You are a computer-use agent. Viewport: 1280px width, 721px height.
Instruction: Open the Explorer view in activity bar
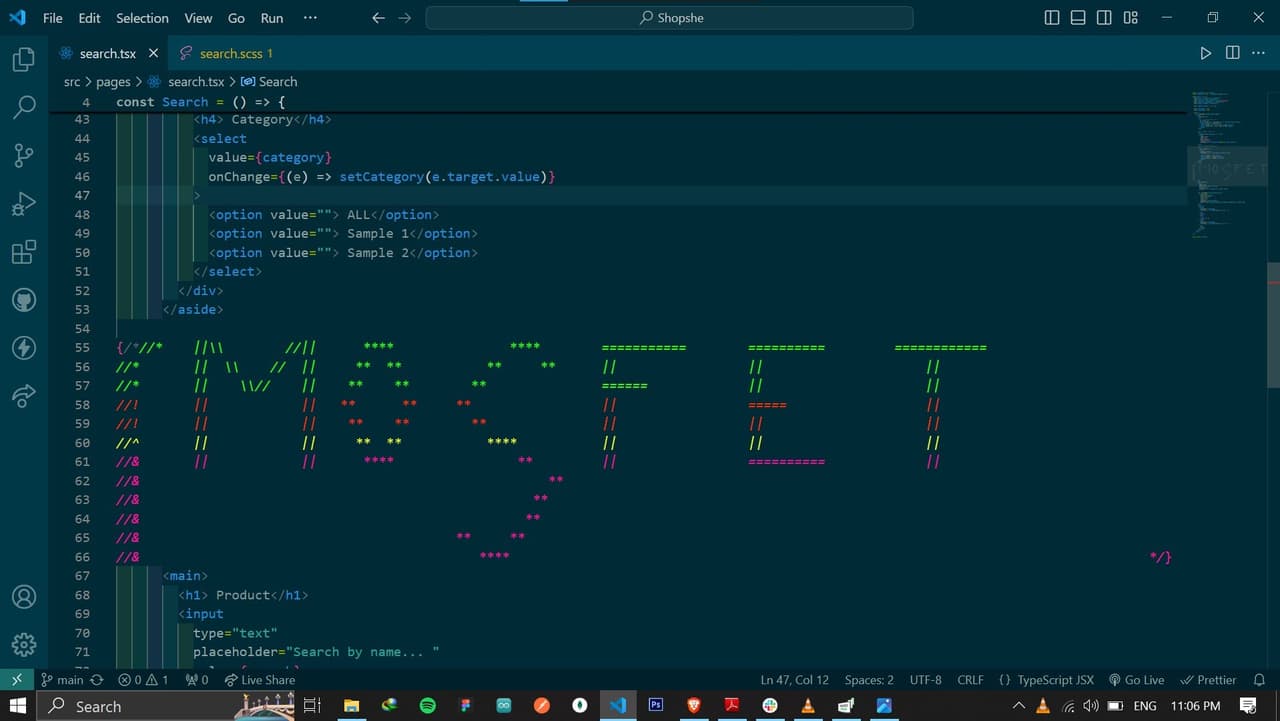24,60
